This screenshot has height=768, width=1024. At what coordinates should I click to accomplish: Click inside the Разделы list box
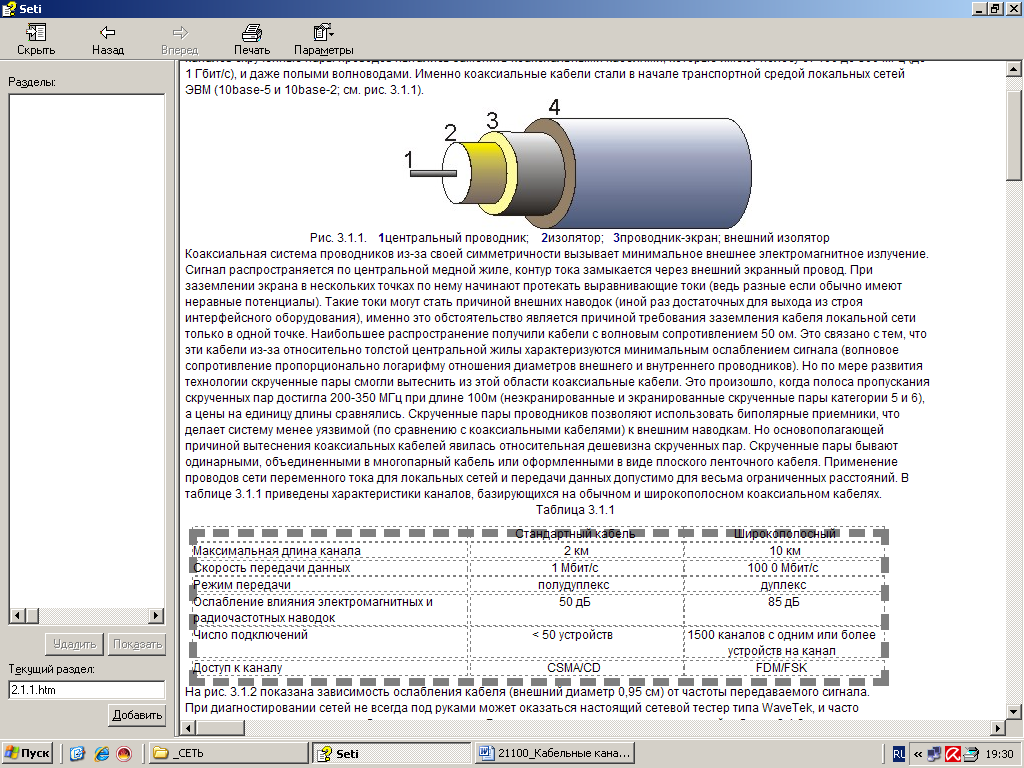[x=87, y=351]
